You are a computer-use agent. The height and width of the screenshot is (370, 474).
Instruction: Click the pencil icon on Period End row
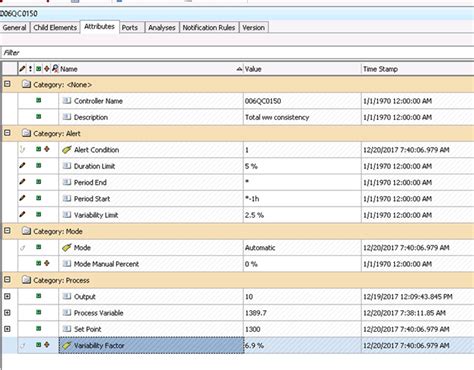pos(22,182)
